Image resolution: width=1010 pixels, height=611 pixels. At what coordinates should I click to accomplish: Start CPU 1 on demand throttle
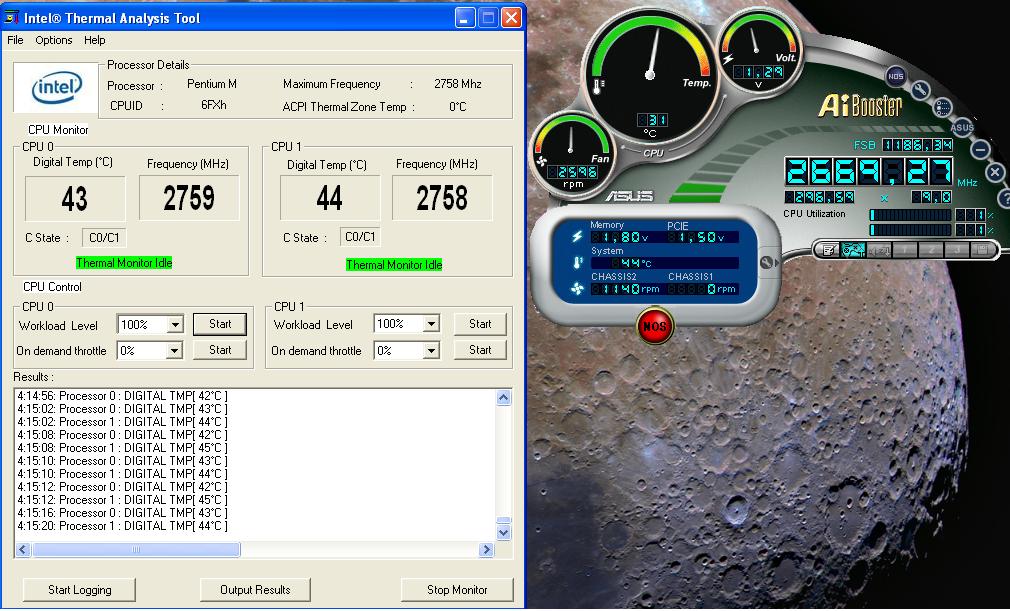[x=480, y=350]
